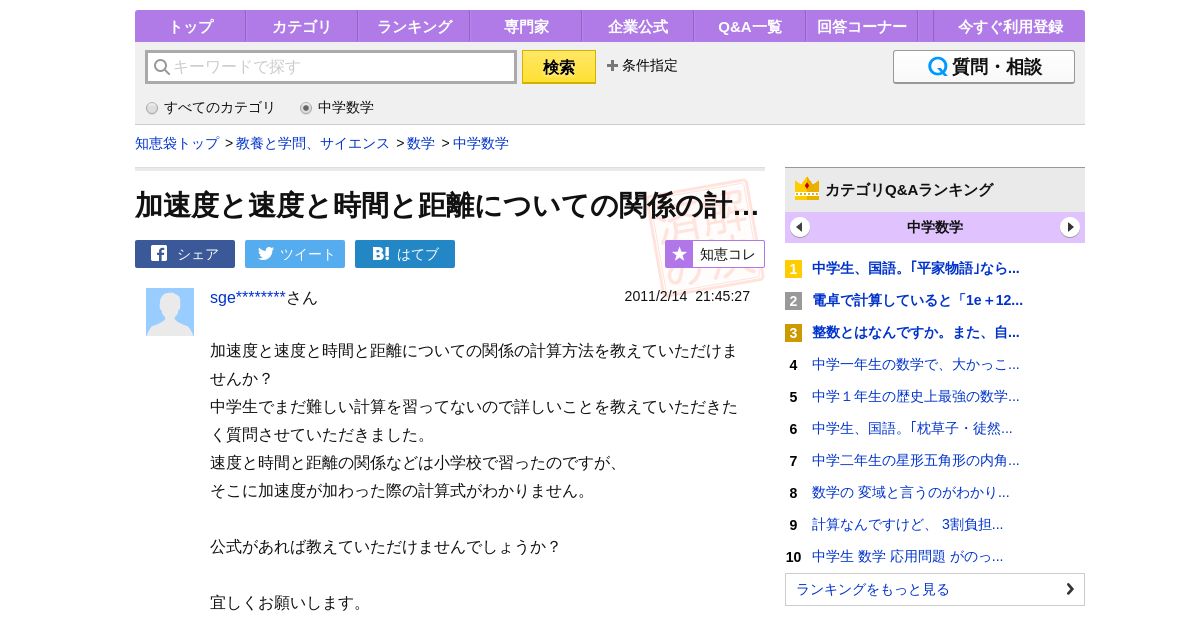Open the Q&A一覧 tab
Screen dimensions: 1200x630
750,27
